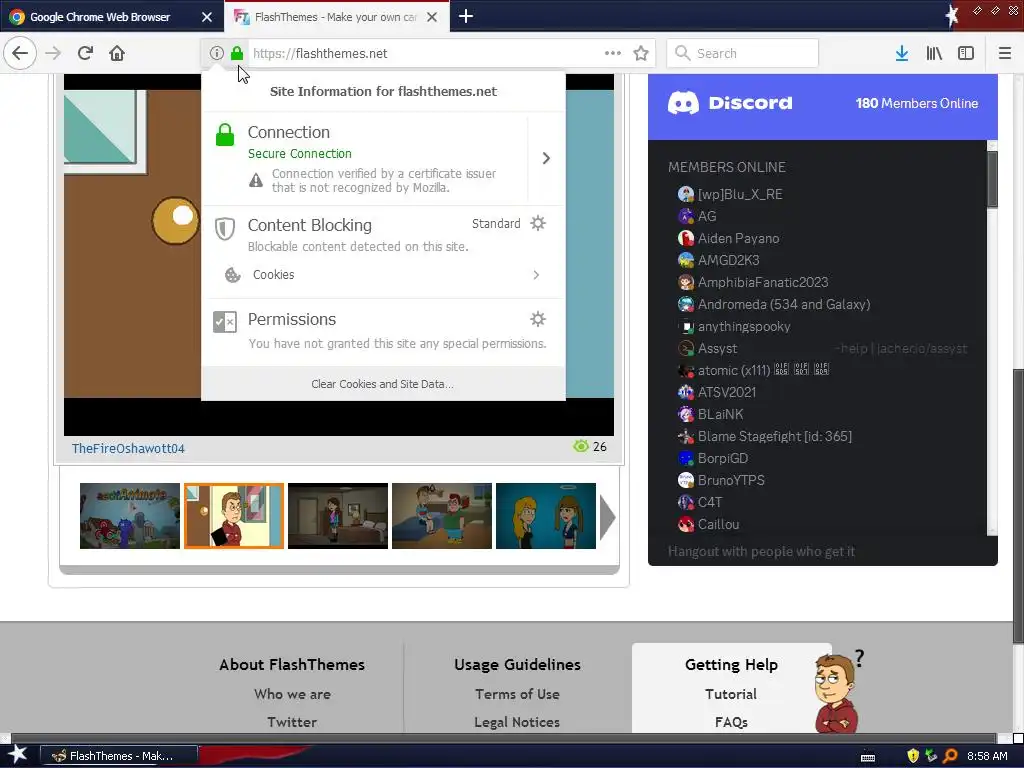
Task: Click Blame Stagefight member entry
Action: (765, 436)
